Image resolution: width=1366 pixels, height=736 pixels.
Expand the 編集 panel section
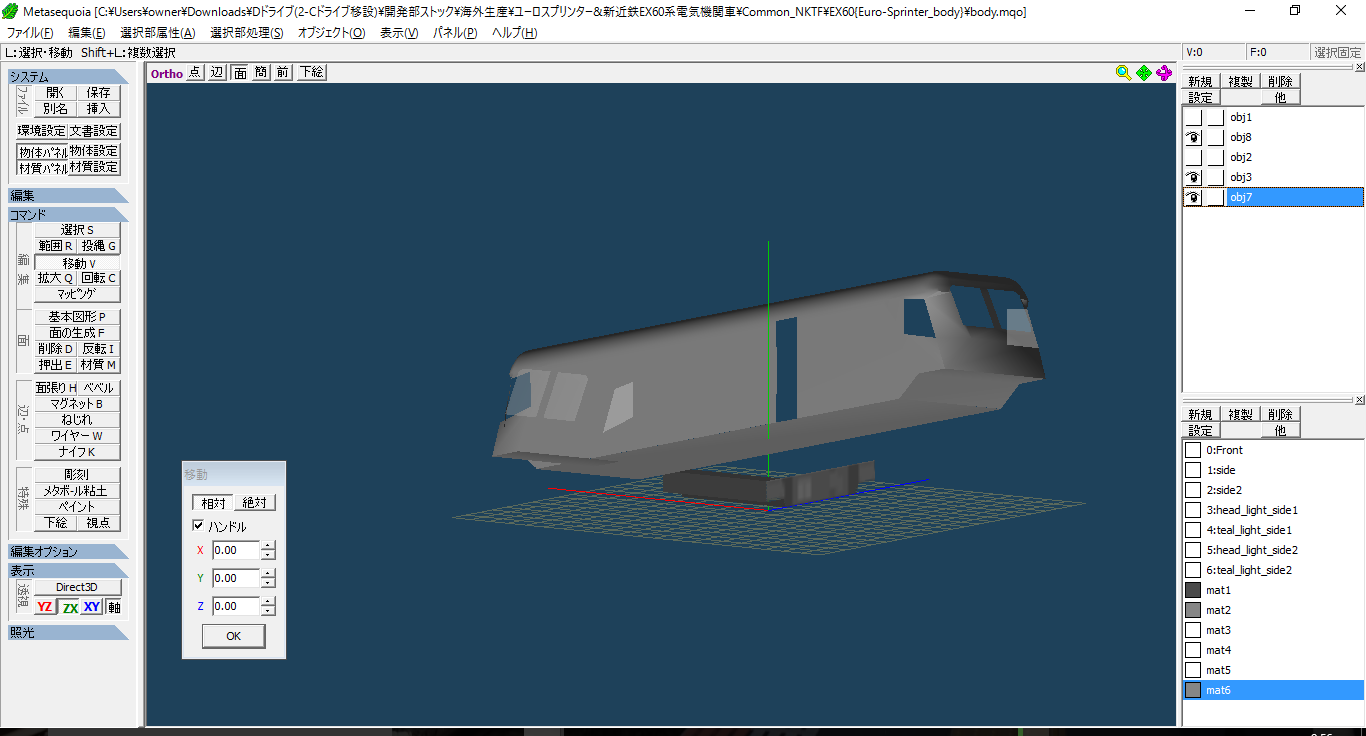pos(68,196)
